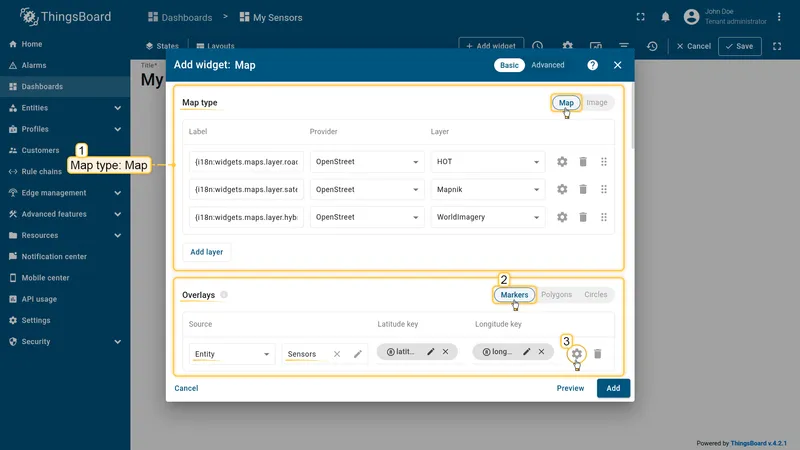Clear the Sensors entity alias
Screen dimensions: 800x450
coord(337,354)
